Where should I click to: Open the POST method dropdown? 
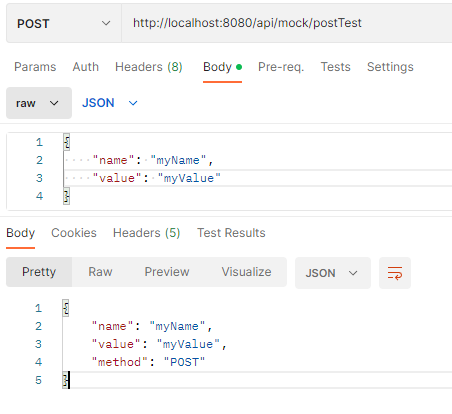tap(64, 23)
